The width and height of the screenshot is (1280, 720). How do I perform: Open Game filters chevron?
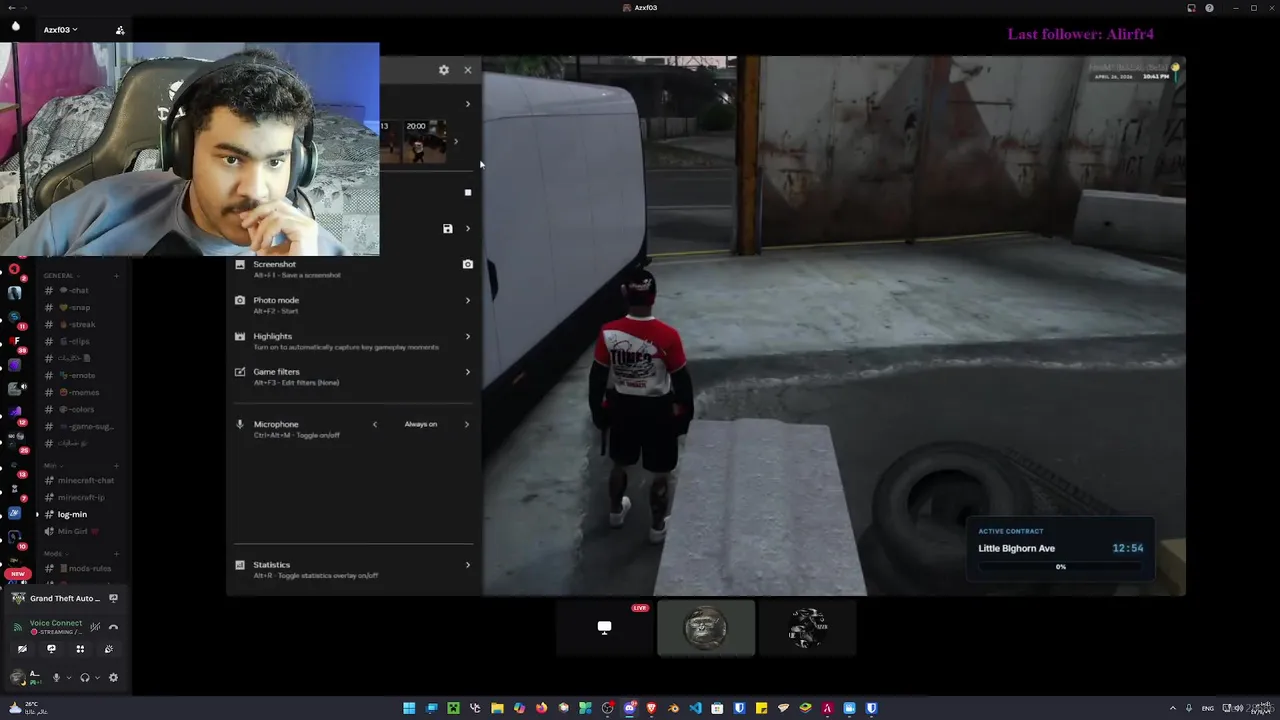(x=468, y=372)
